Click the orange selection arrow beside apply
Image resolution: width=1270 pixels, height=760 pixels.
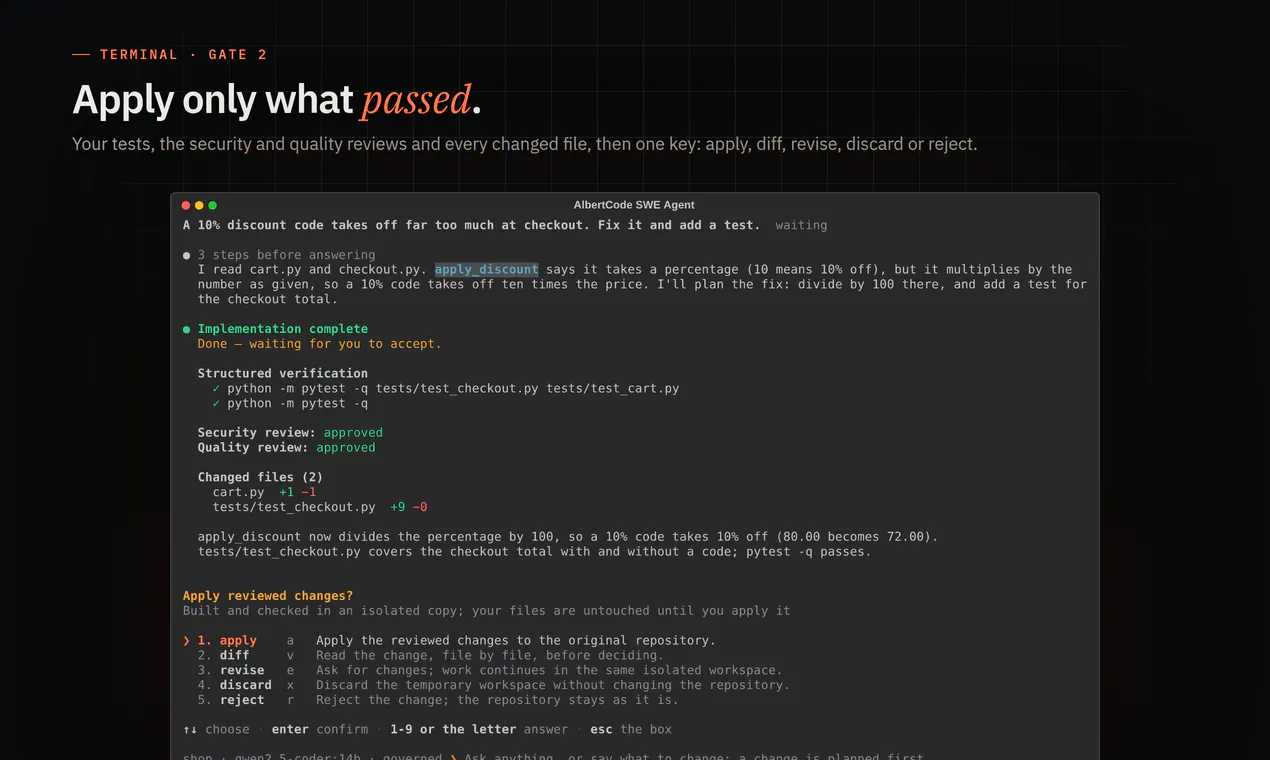(186, 640)
